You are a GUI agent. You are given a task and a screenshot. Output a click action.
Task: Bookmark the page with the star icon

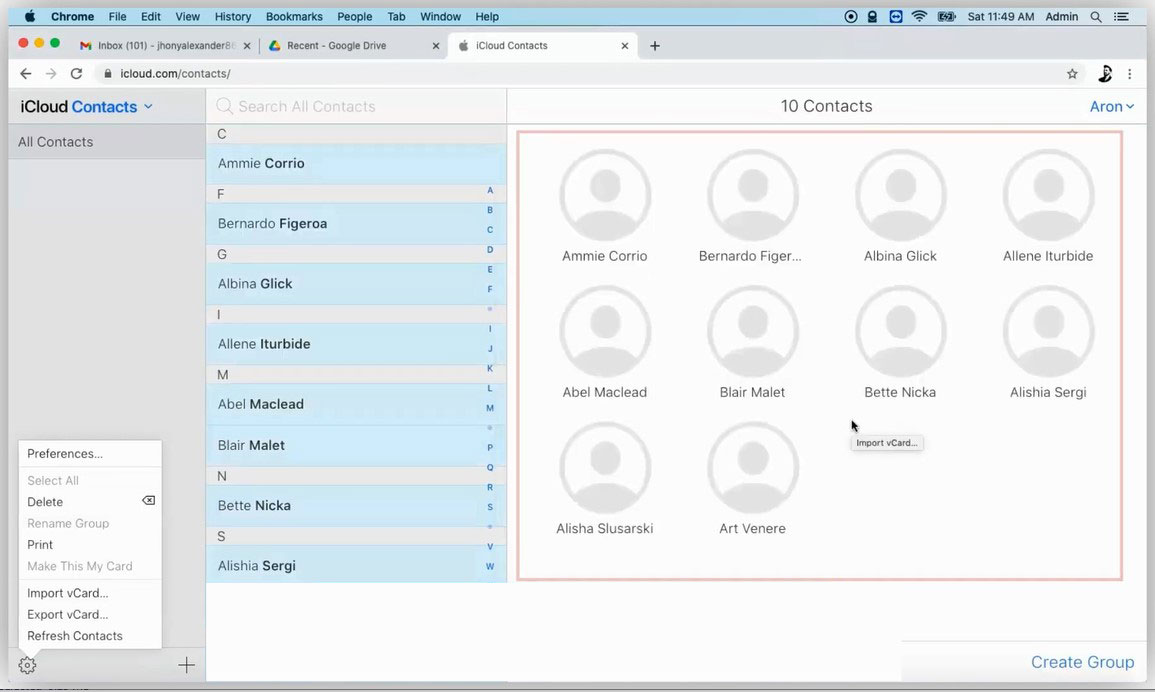[1072, 73]
